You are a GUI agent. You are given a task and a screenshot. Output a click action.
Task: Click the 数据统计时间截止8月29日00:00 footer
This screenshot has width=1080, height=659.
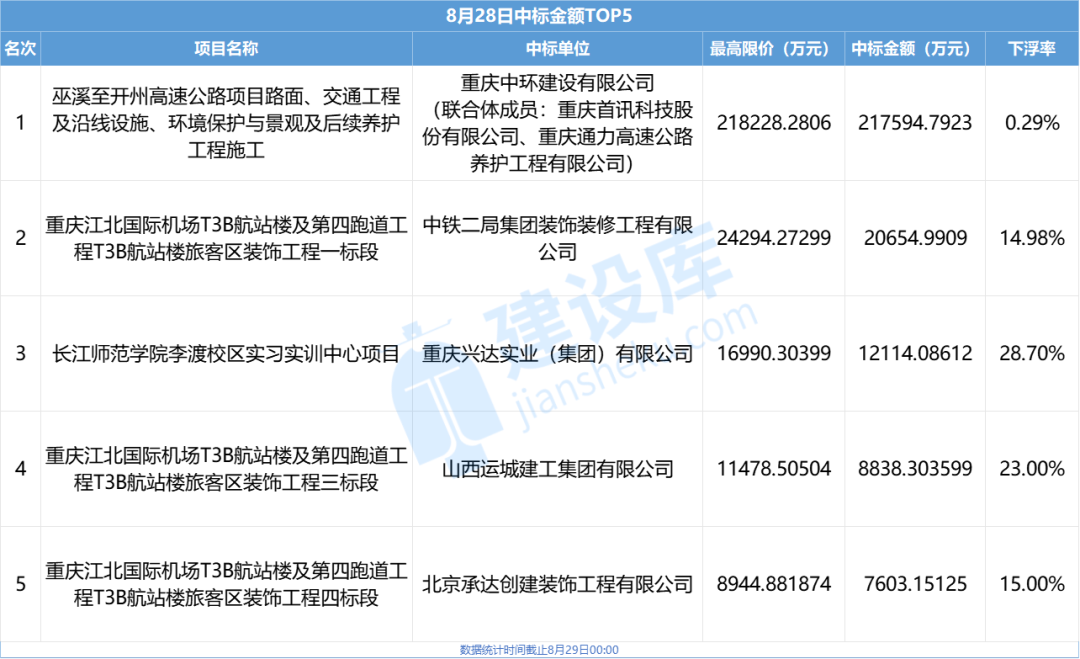point(540,648)
